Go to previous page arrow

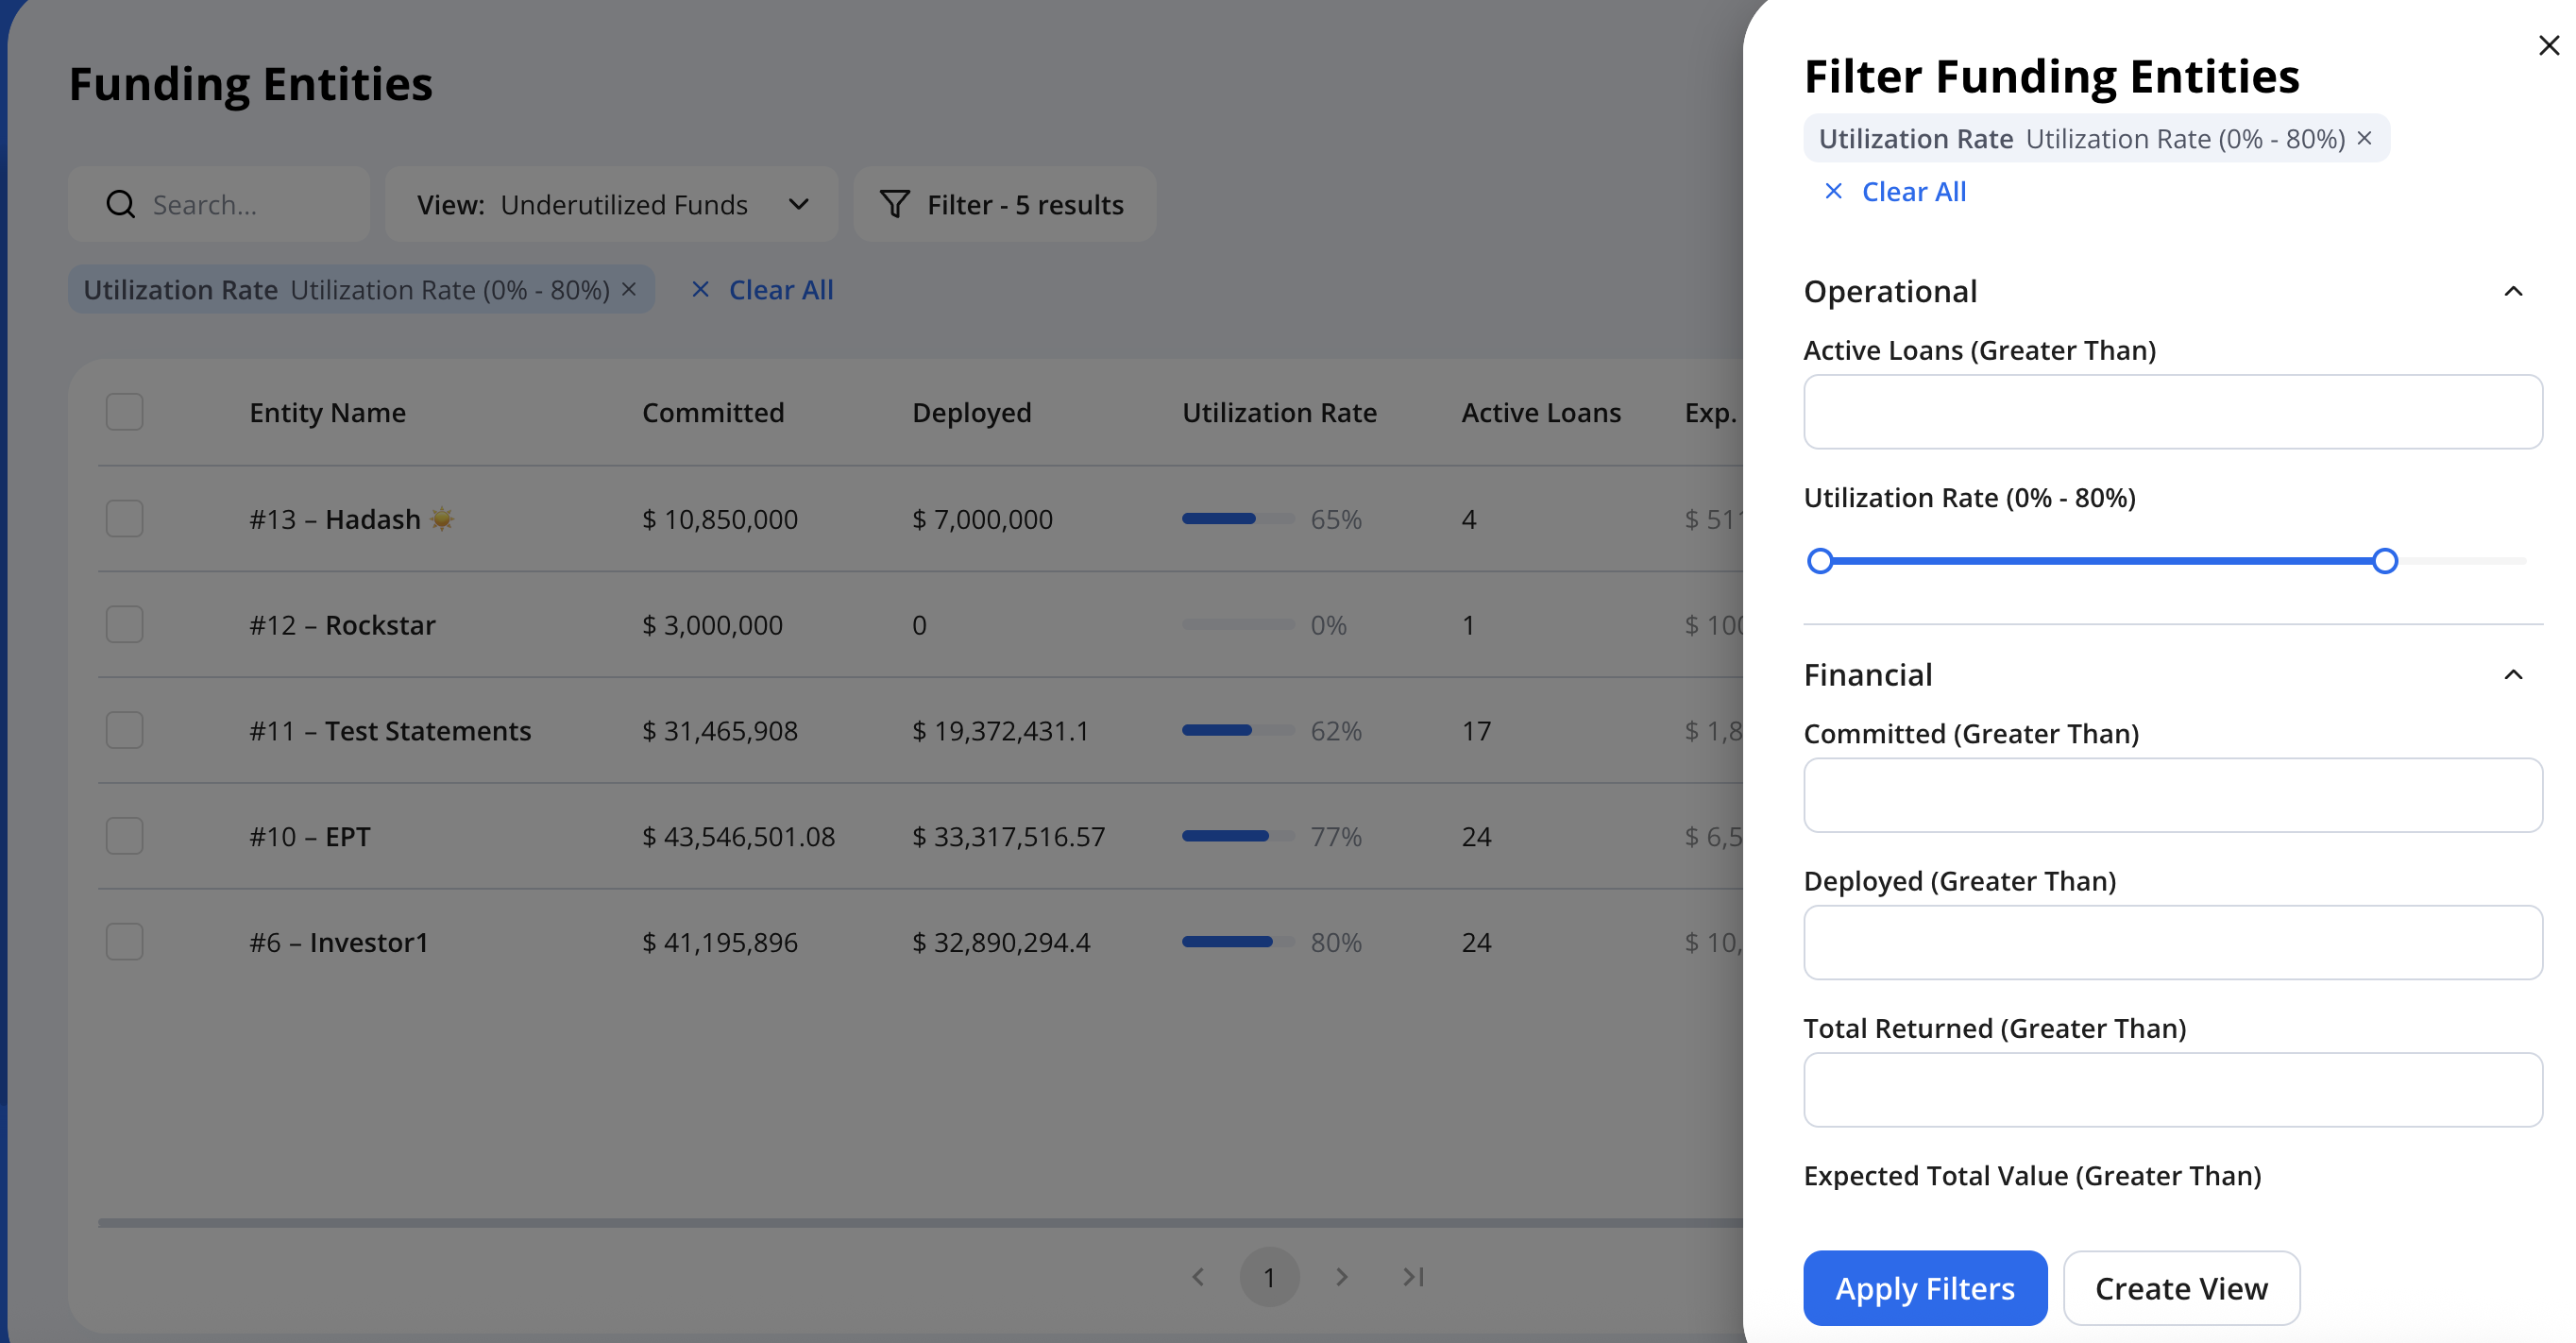click(1198, 1277)
